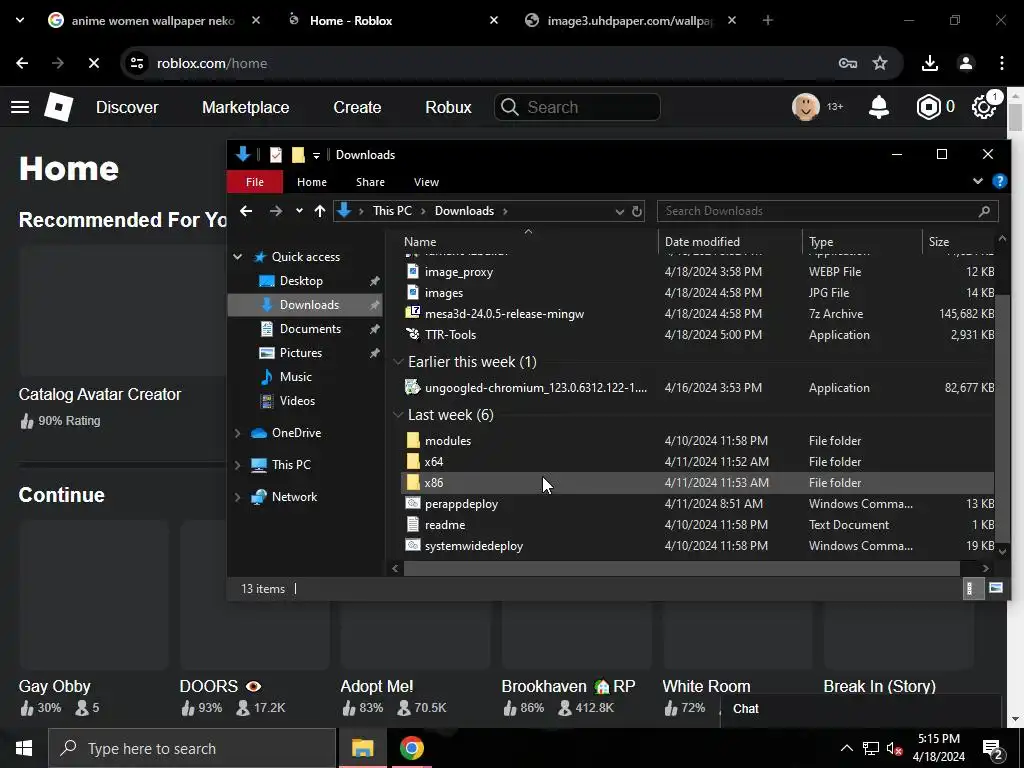
Task: Open Customize Quick Access Toolbar dropdown
Action: (316, 155)
